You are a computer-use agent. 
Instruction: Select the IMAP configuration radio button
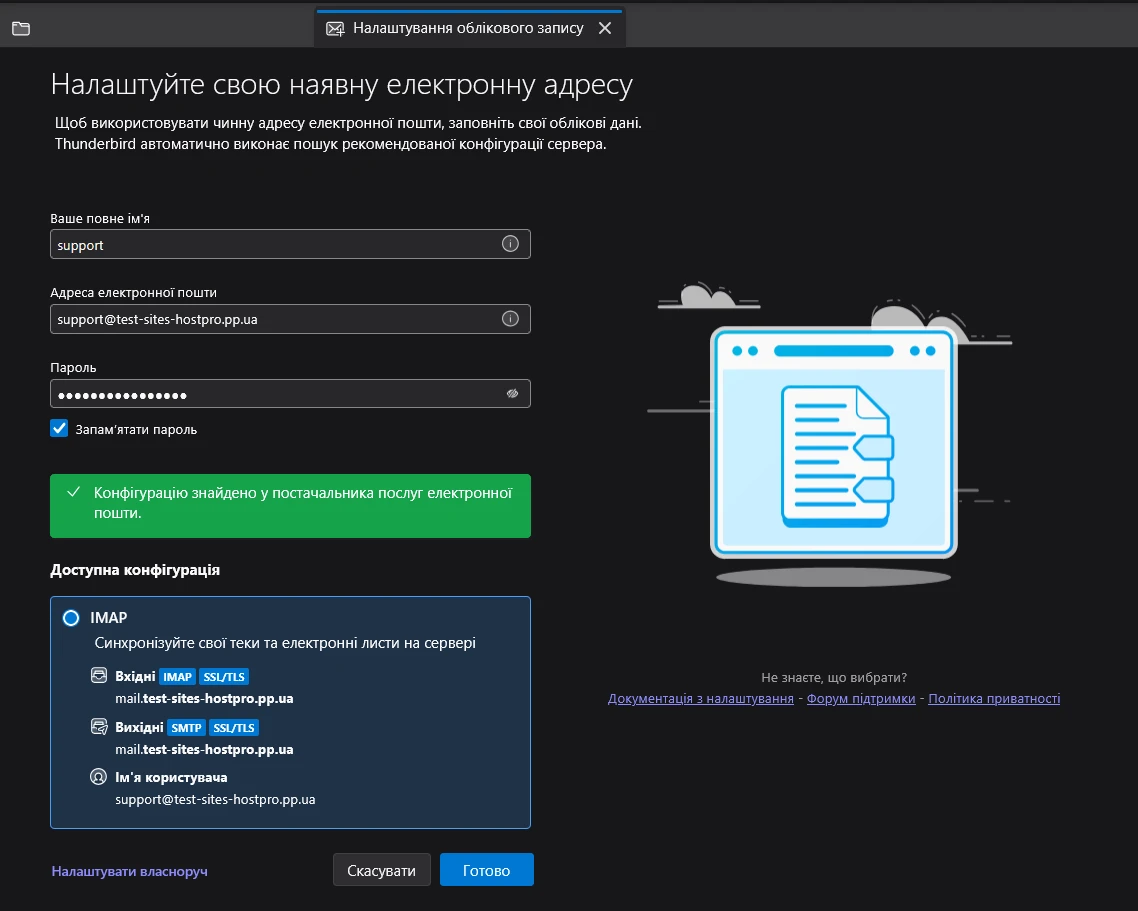70,617
